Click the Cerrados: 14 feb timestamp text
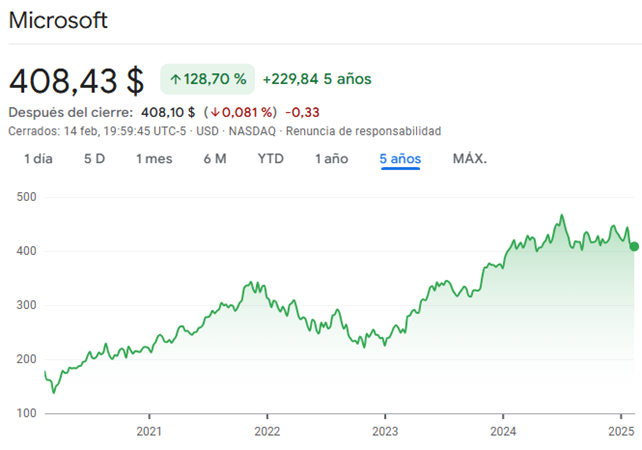Screen dimensions: 642x450 (97, 131)
